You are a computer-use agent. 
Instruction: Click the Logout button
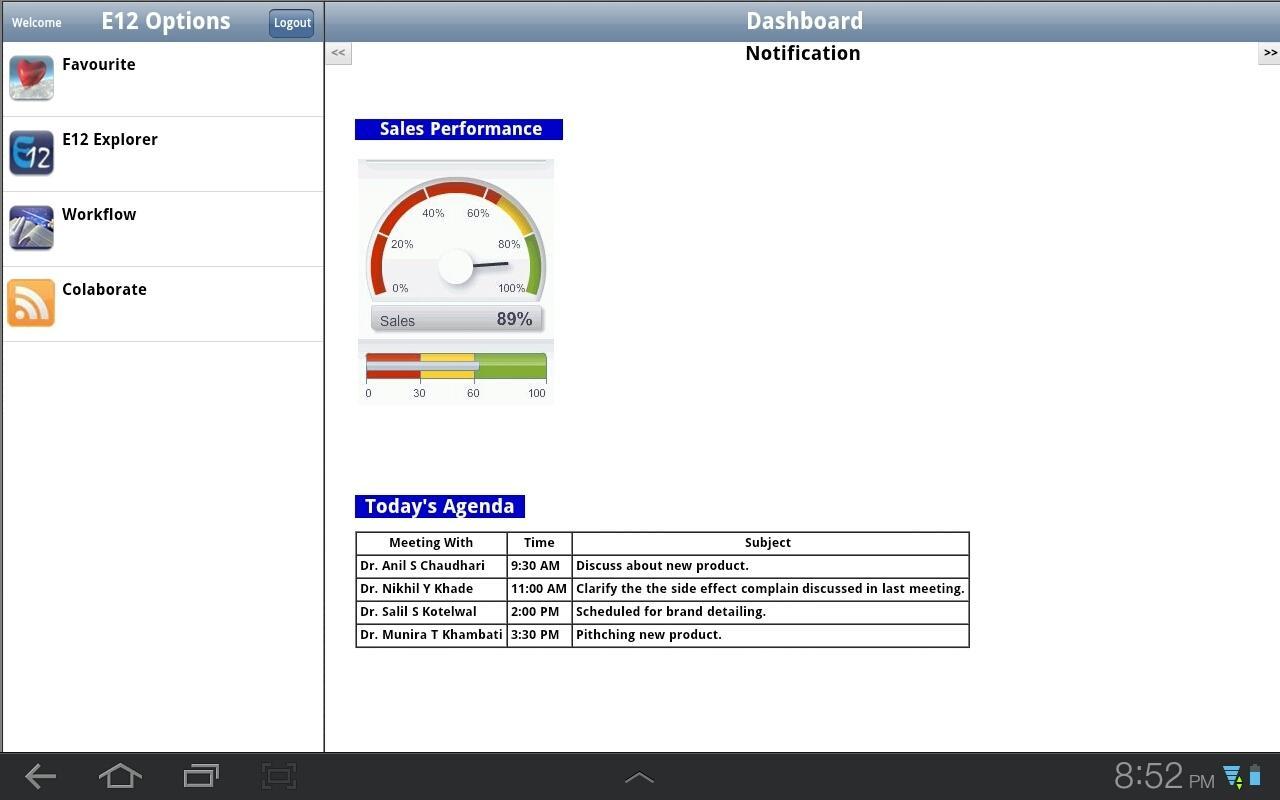point(292,23)
